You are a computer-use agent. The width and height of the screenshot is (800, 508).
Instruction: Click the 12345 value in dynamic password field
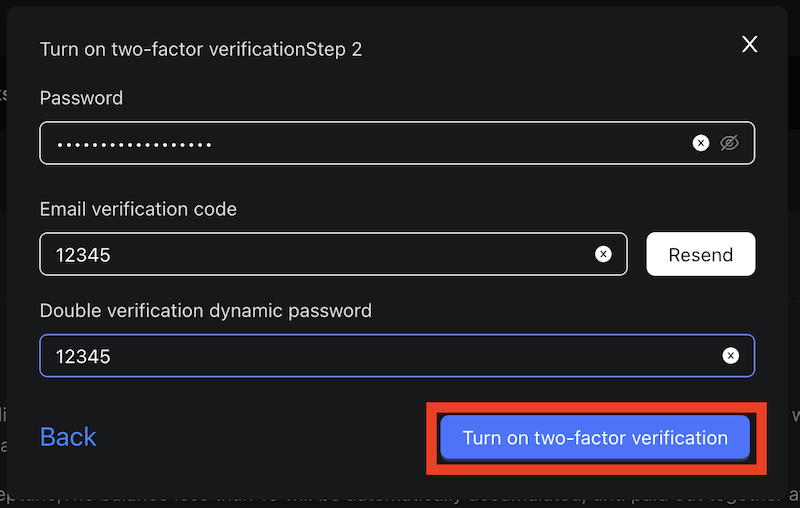pos(83,356)
